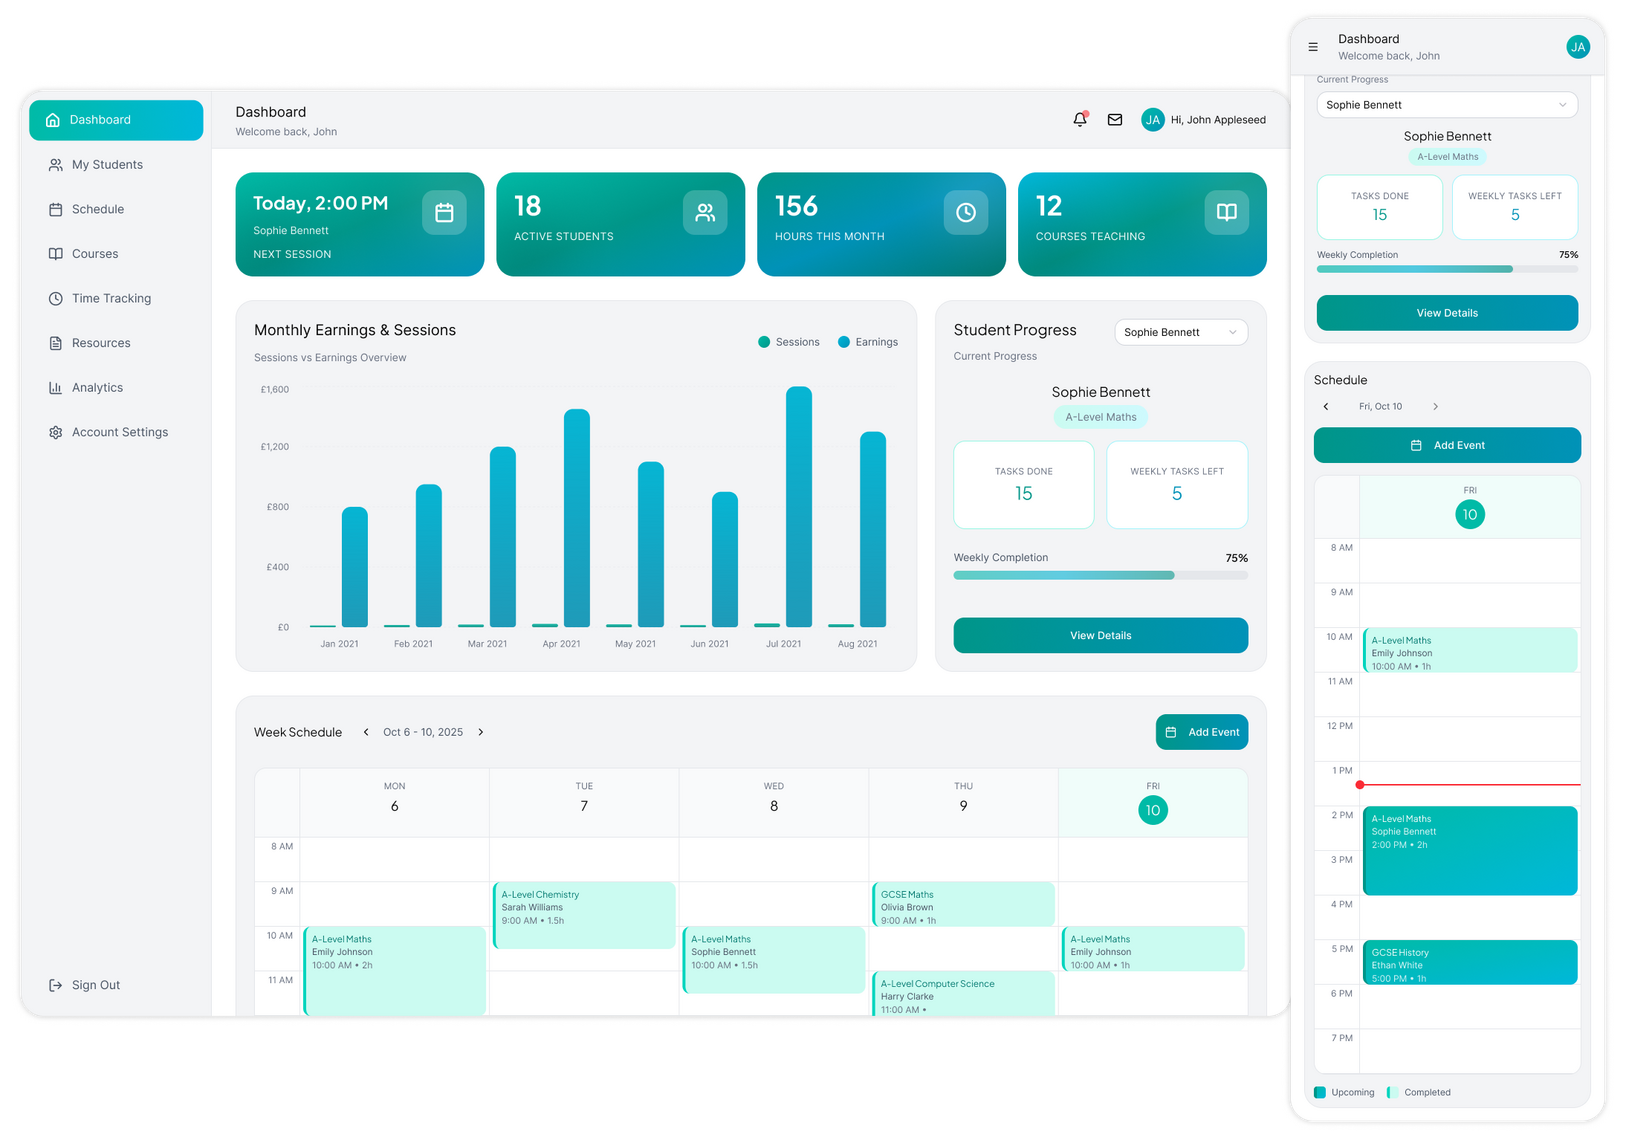
Task: Go to next week in Week Schedule
Action: click(x=481, y=732)
